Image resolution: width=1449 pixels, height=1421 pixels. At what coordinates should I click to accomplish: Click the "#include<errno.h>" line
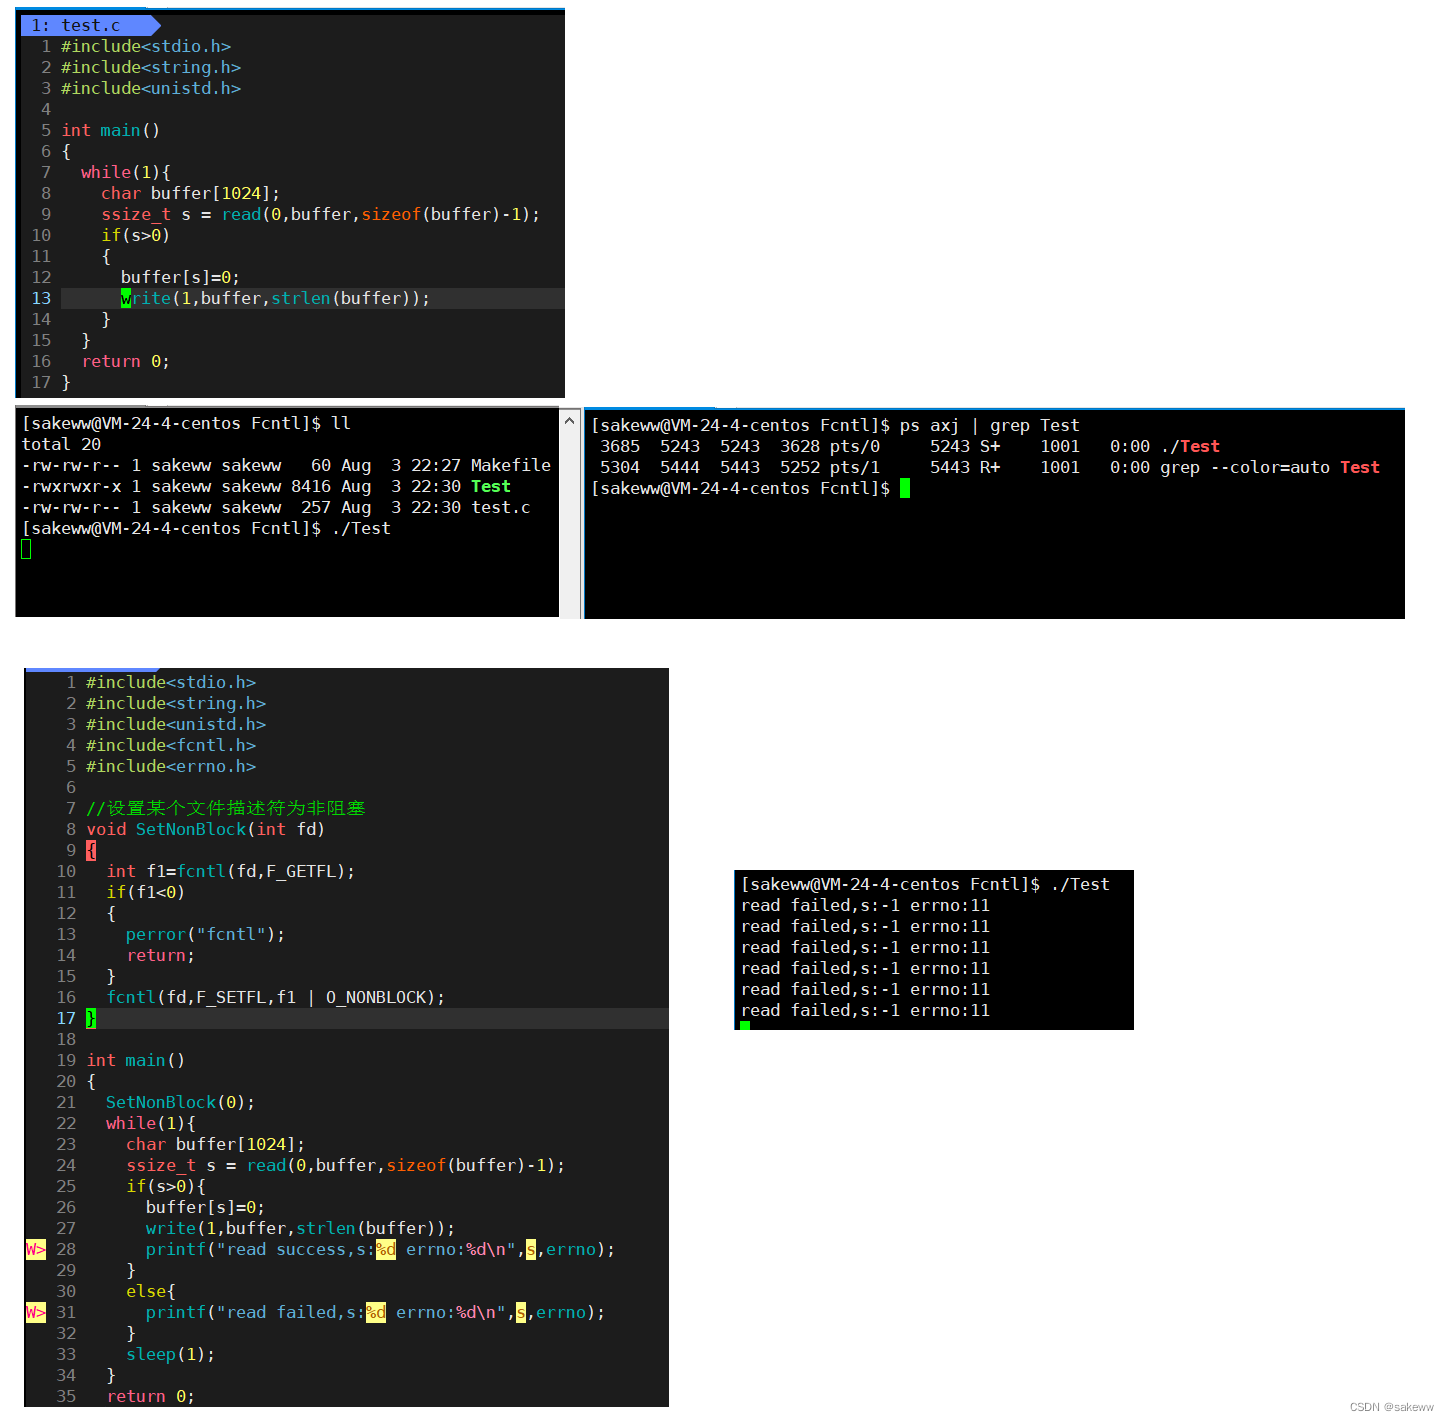(171, 766)
